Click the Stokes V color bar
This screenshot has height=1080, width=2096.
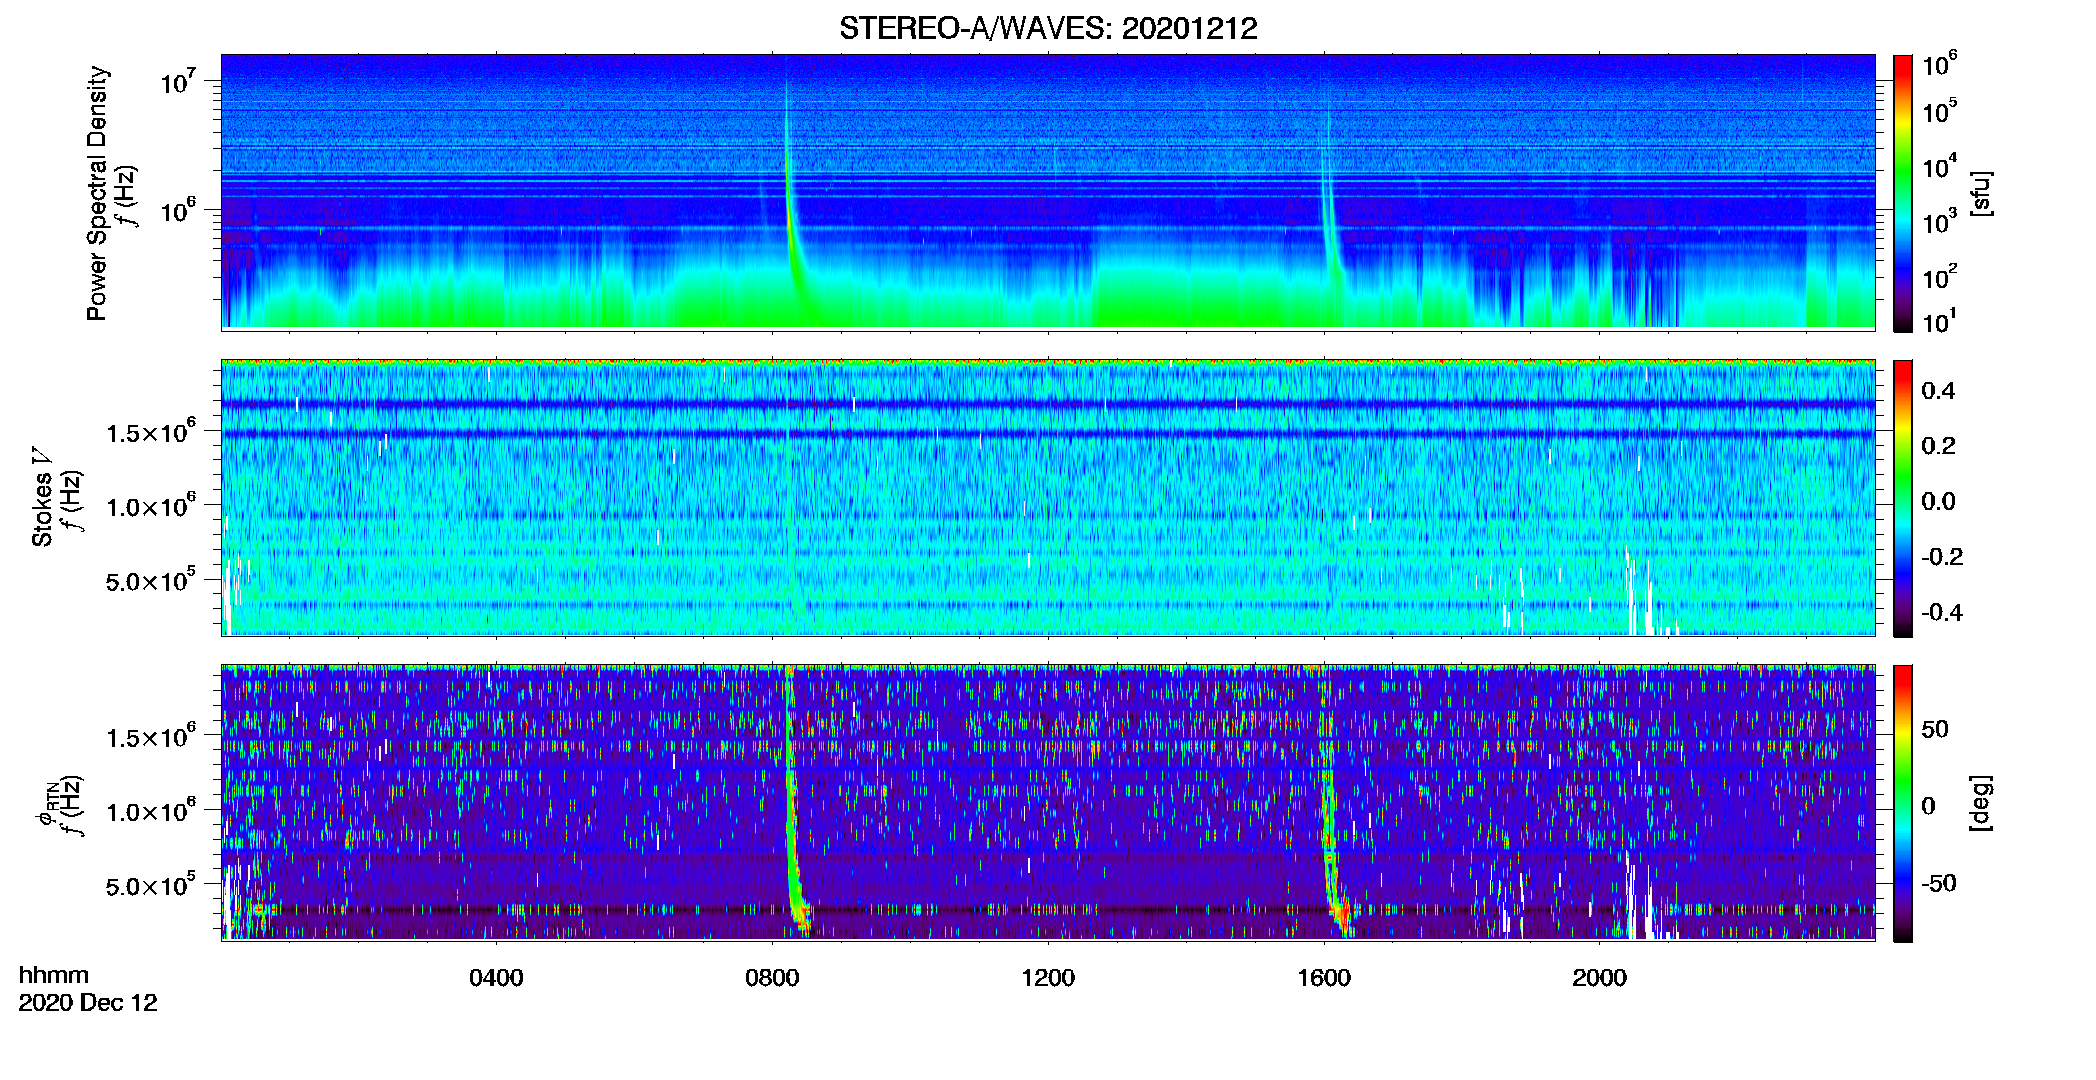coord(1903,498)
